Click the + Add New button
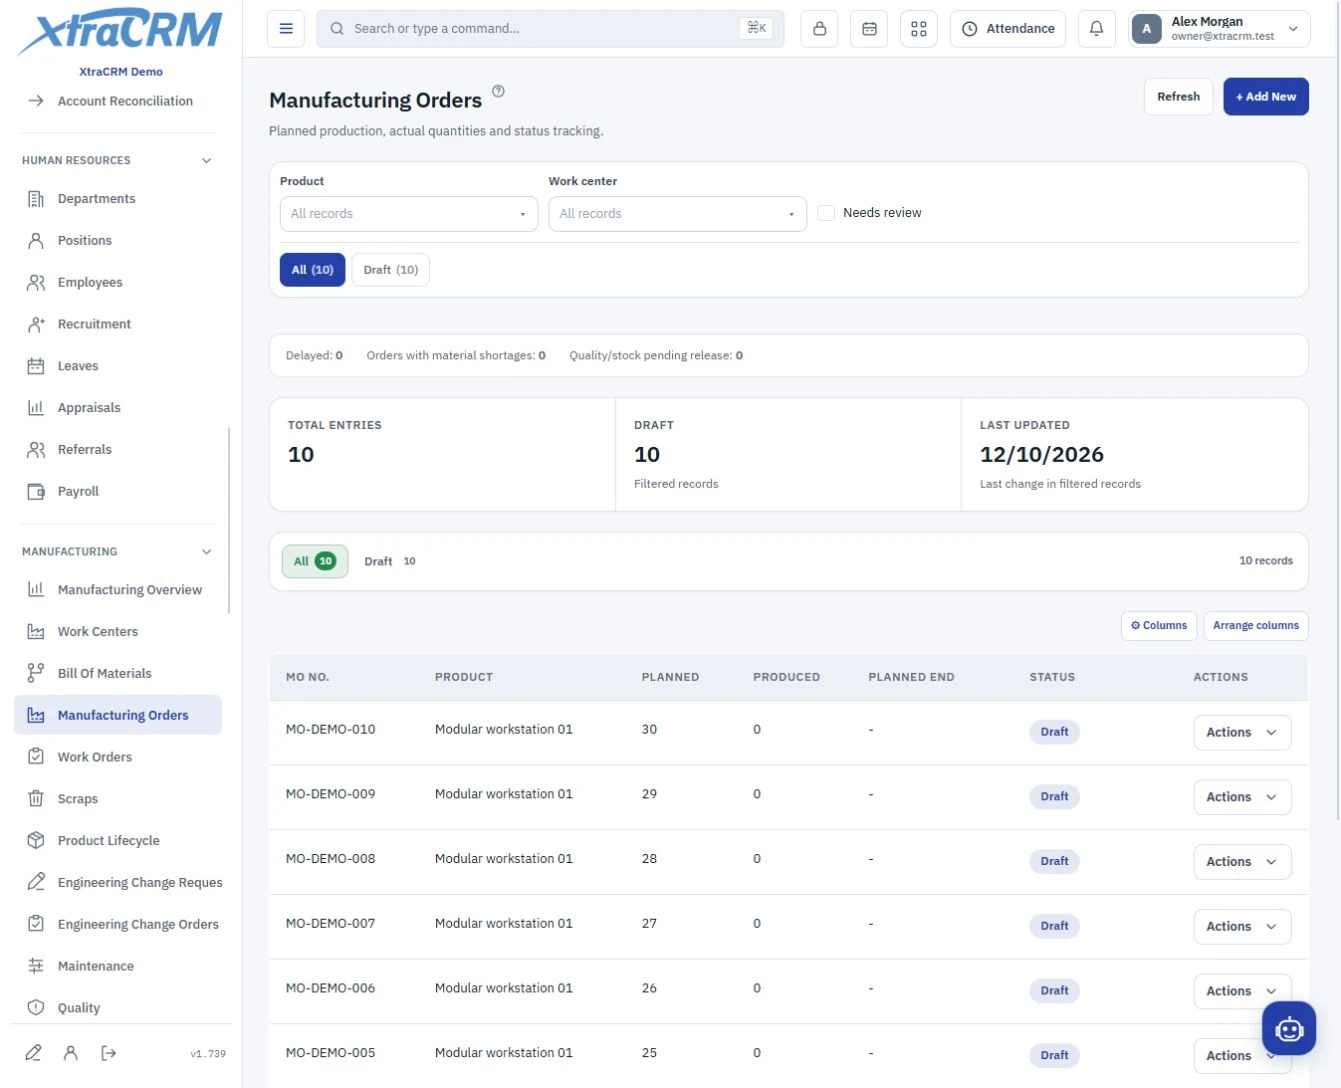This screenshot has height=1088, width=1341. (x=1266, y=97)
